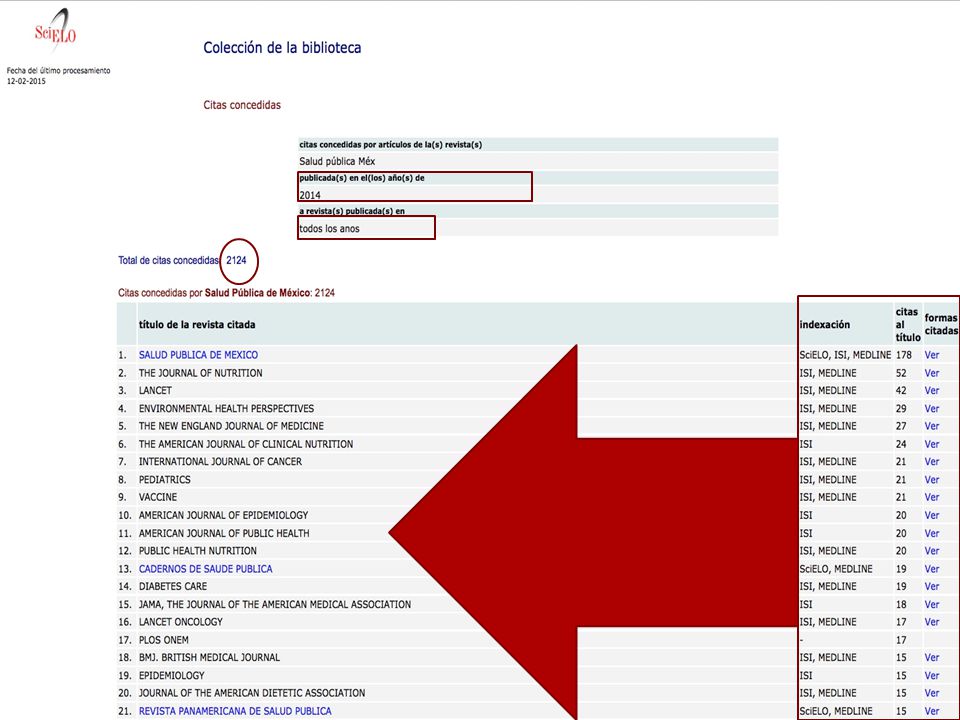
Task: Click the total citations number 2124
Action: [x=236, y=260]
